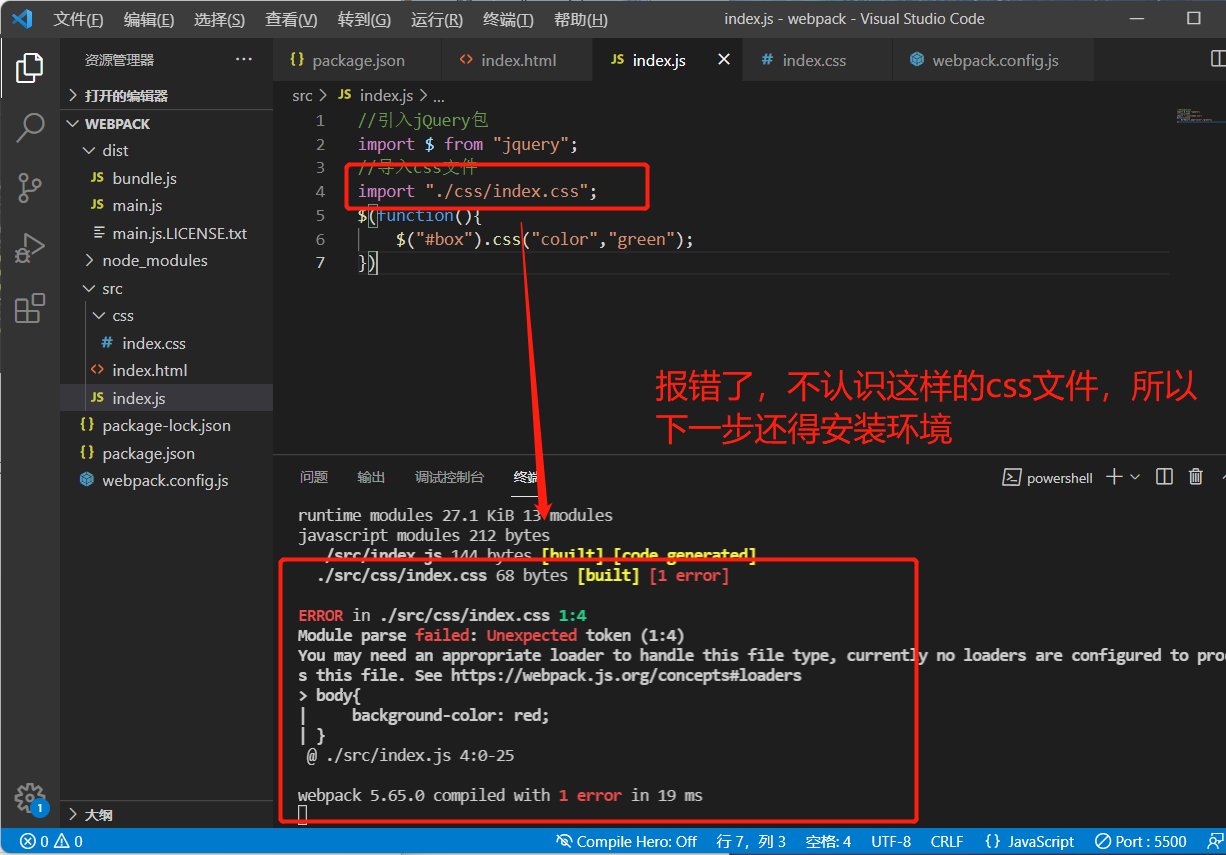Open package-lock.json in the explorer
This screenshot has width=1226, height=855.
click(166, 425)
